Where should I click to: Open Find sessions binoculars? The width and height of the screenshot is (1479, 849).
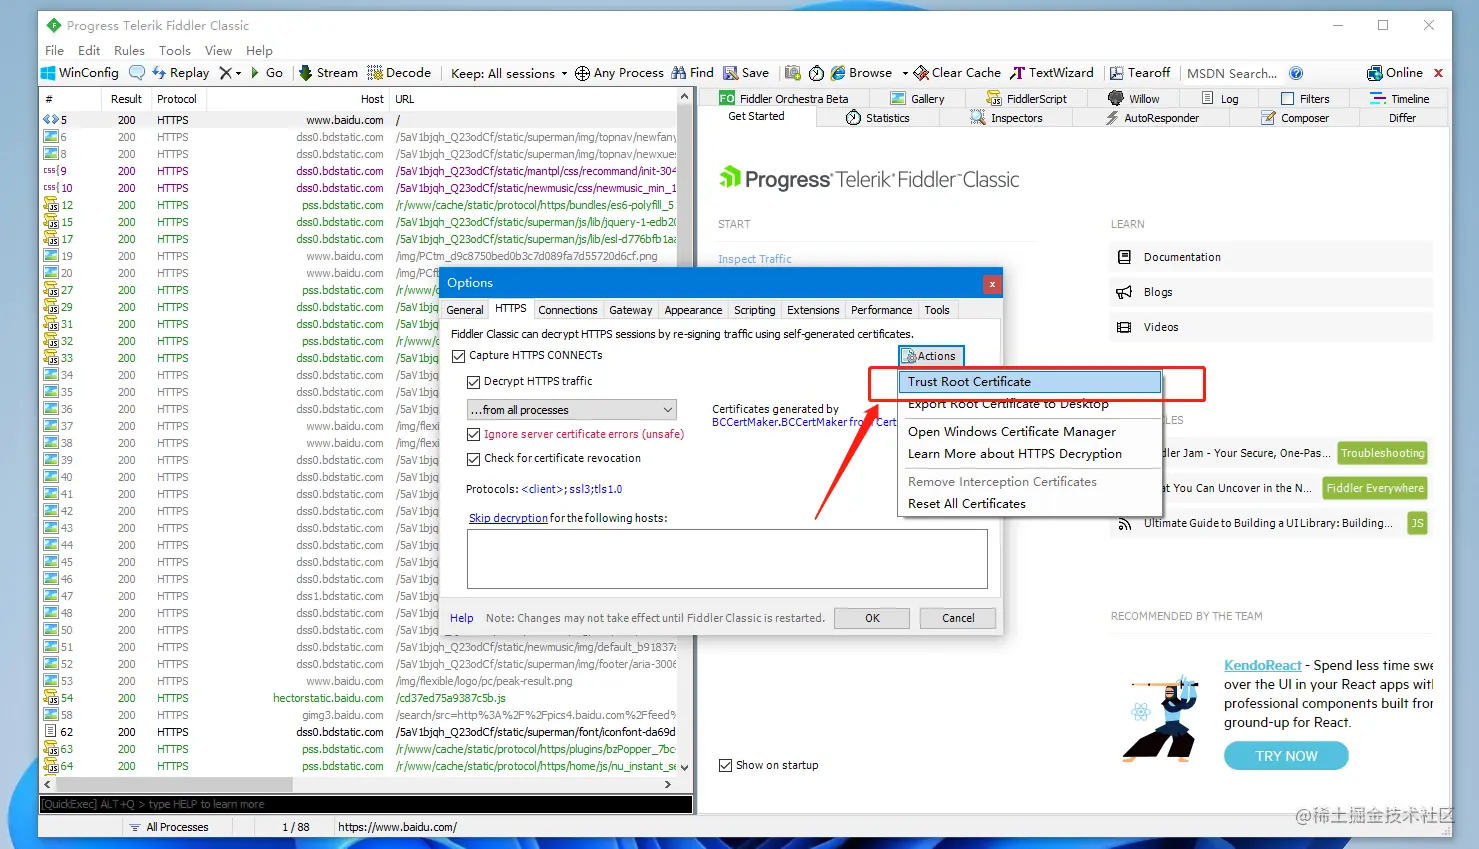pos(692,73)
